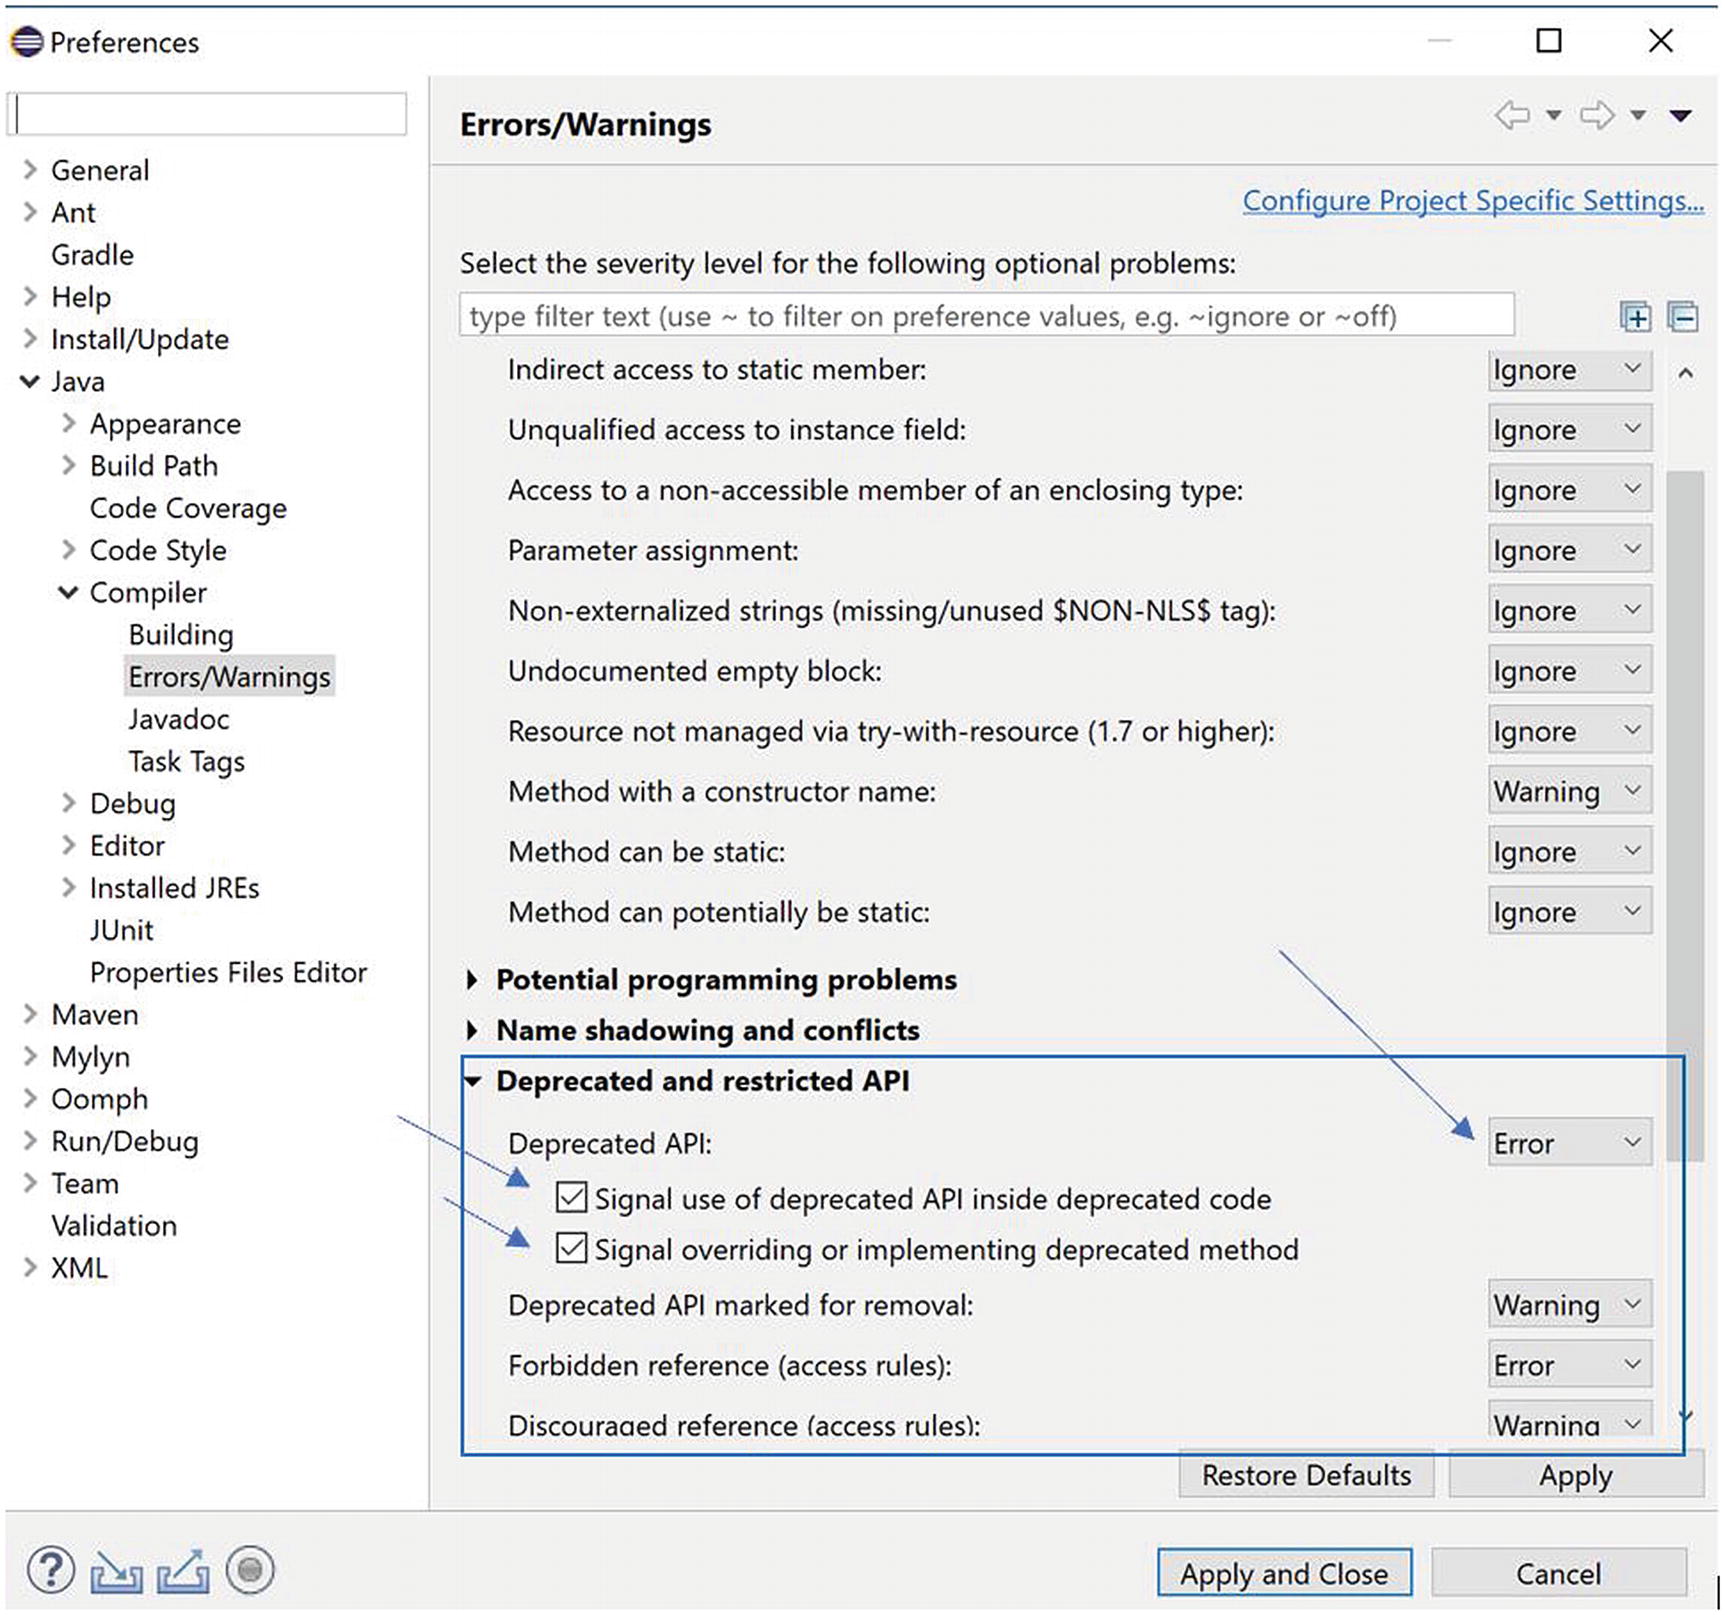Select Run/Debug tree item
The image size is (1725, 1615).
coord(125,1141)
